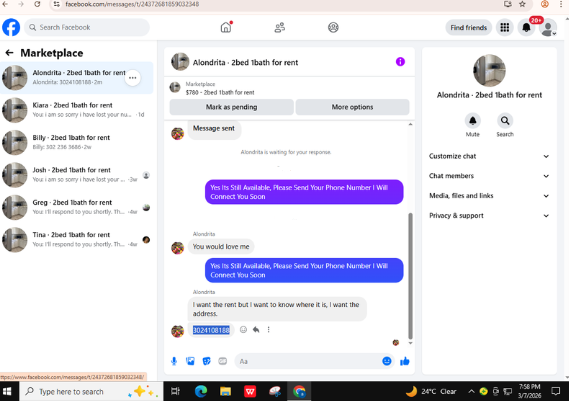Image resolution: width=569 pixels, height=401 pixels.
Task: Open the Alondrita conversation header name
Action: point(245,62)
